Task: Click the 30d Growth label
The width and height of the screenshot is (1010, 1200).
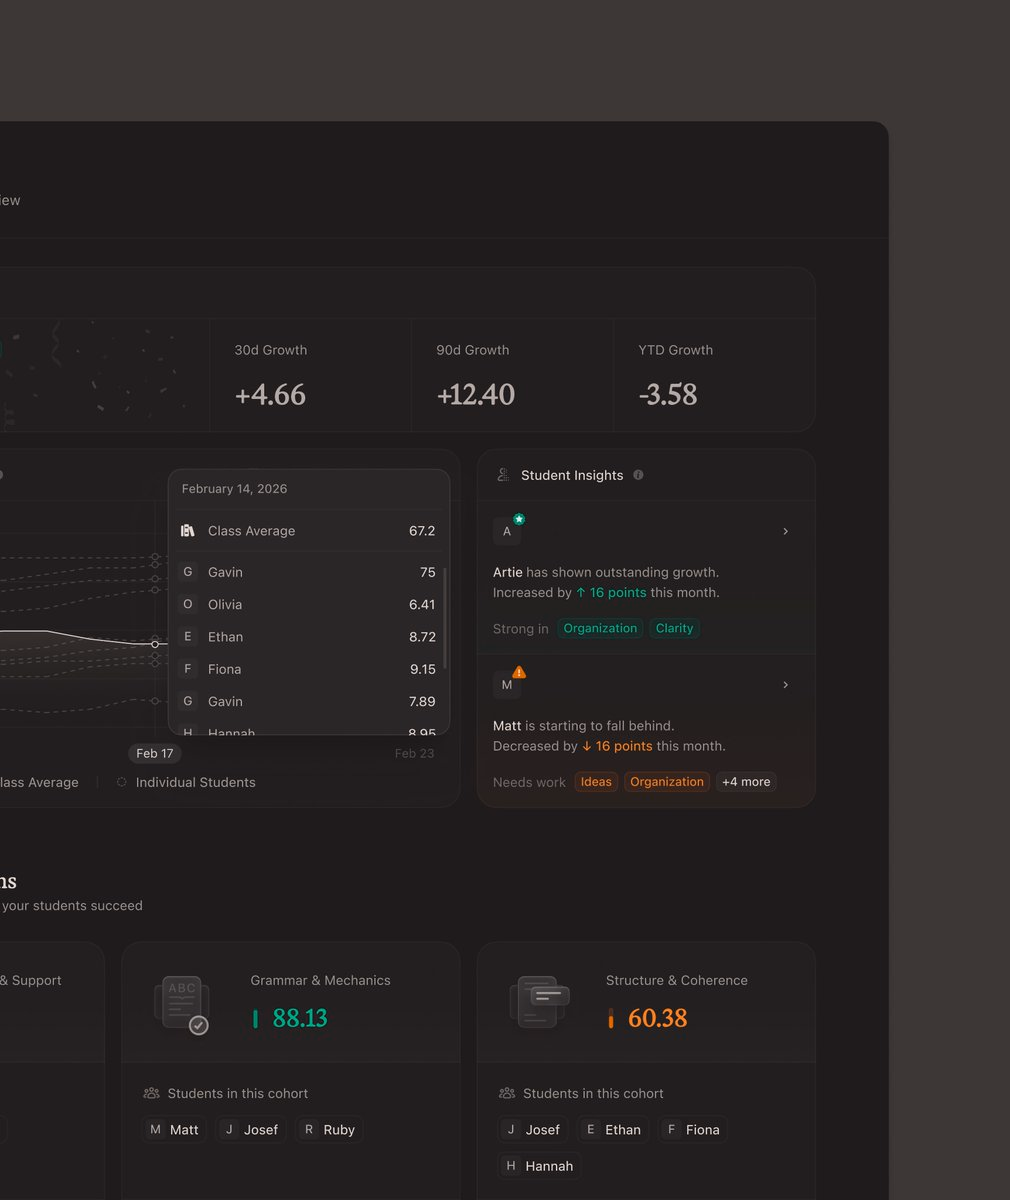Action: pos(271,350)
